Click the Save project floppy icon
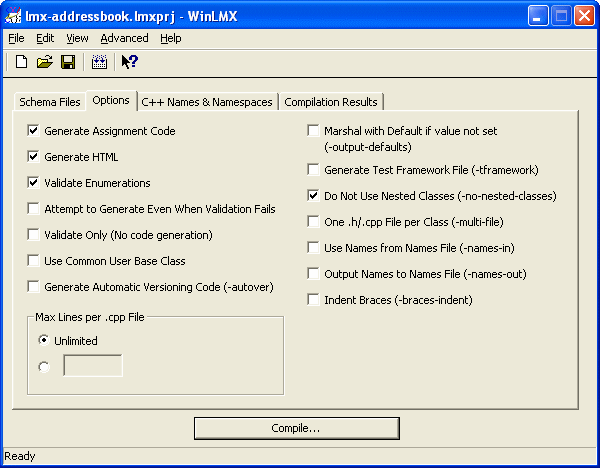The width and height of the screenshot is (600, 468). [68, 62]
